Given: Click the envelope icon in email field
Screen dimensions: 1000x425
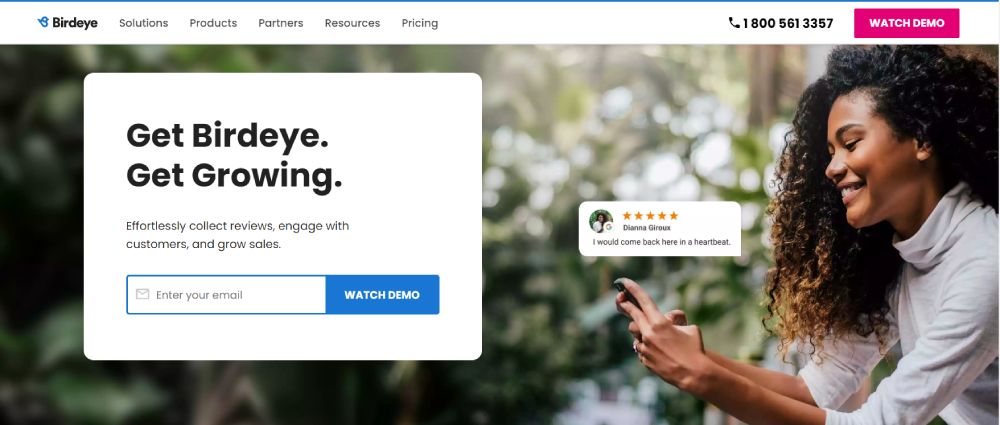Looking at the screenshot, I should (x=143, y=294).
